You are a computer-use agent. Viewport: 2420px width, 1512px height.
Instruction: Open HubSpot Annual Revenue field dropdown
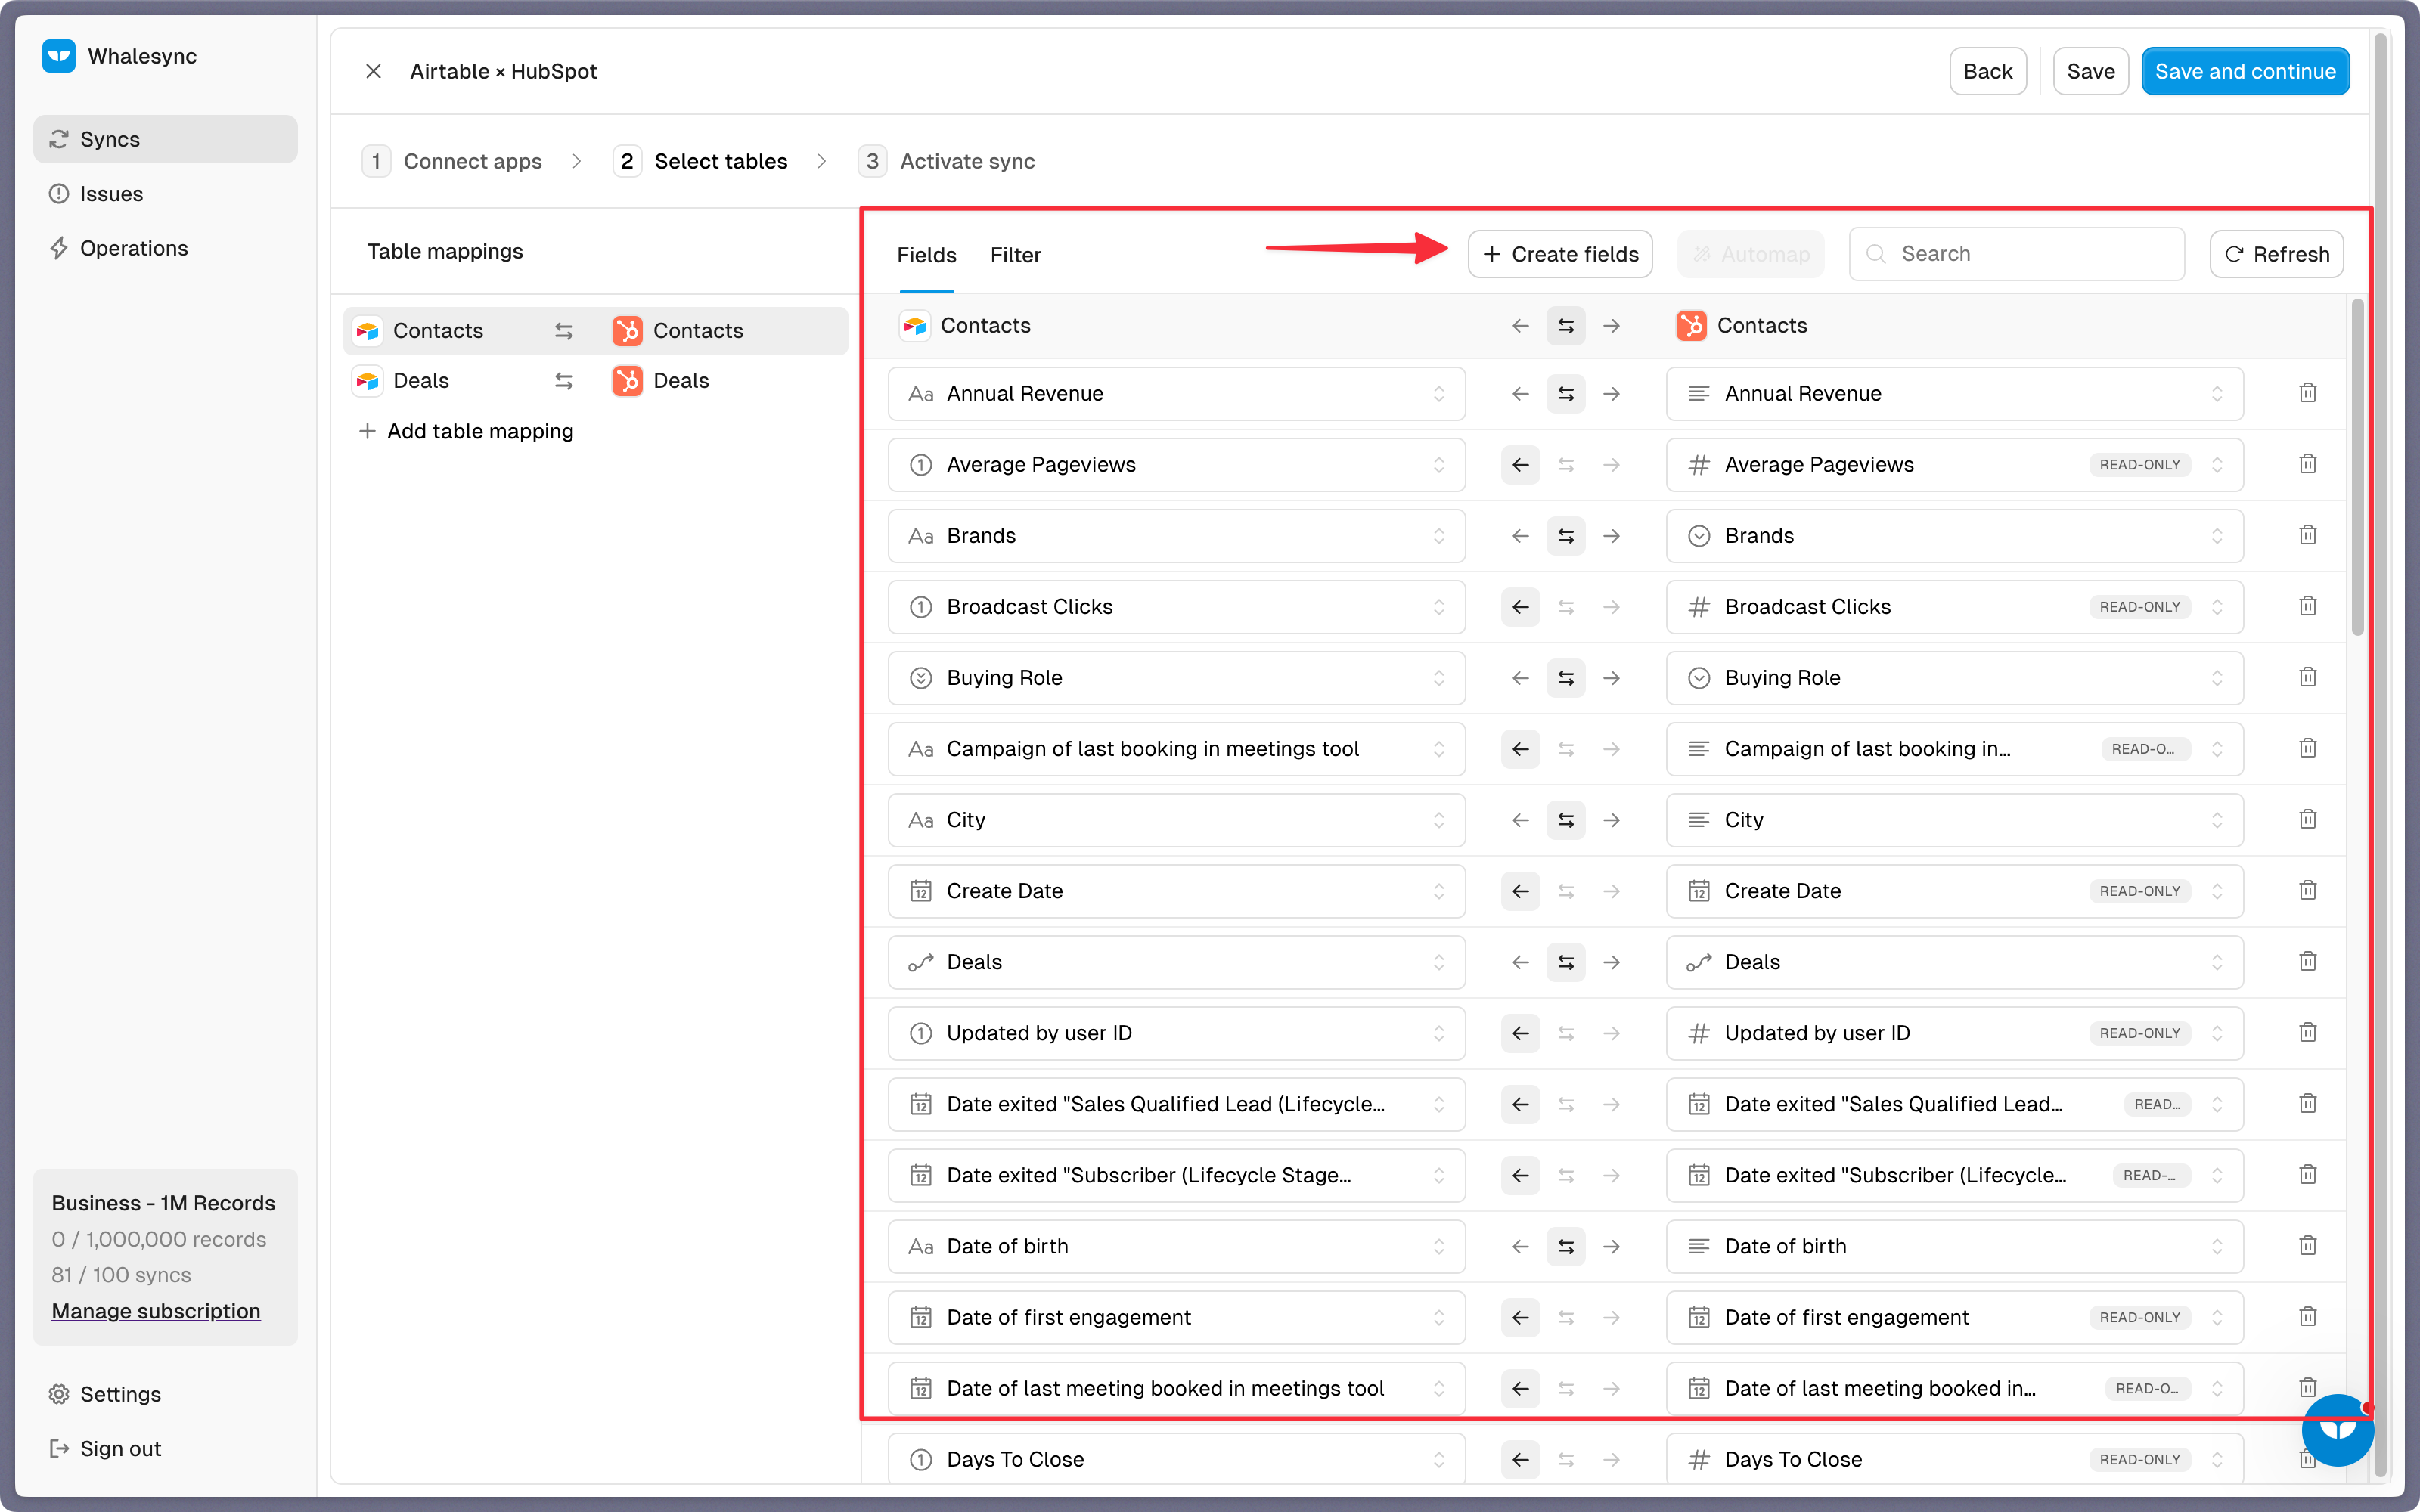click(1954, 394)
